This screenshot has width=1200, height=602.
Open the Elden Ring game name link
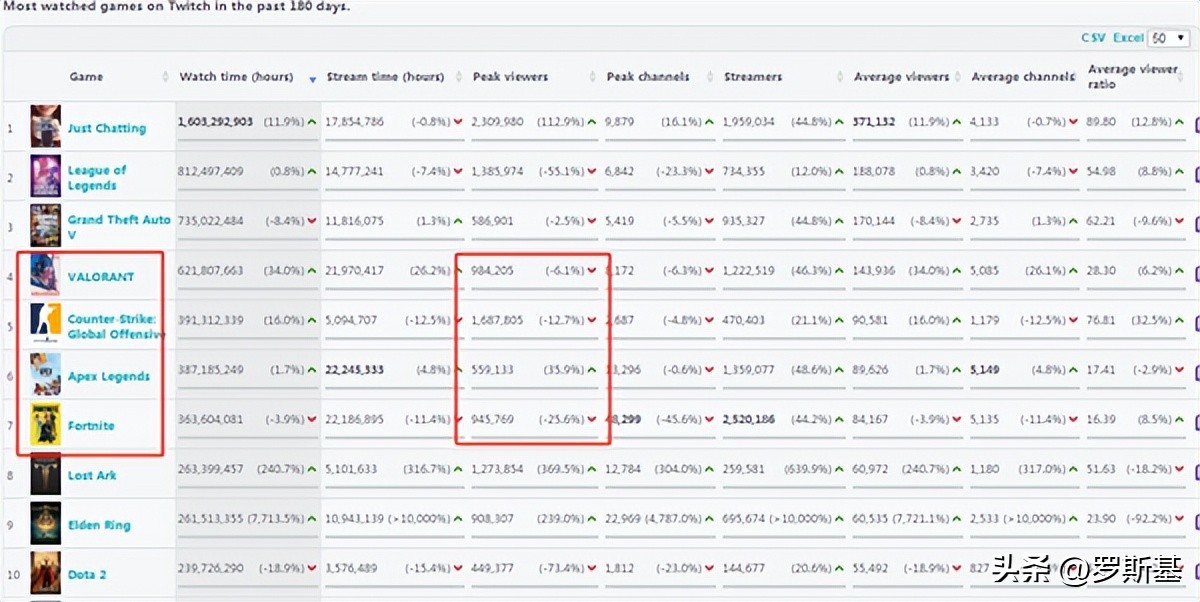click(x=99, y=525)
